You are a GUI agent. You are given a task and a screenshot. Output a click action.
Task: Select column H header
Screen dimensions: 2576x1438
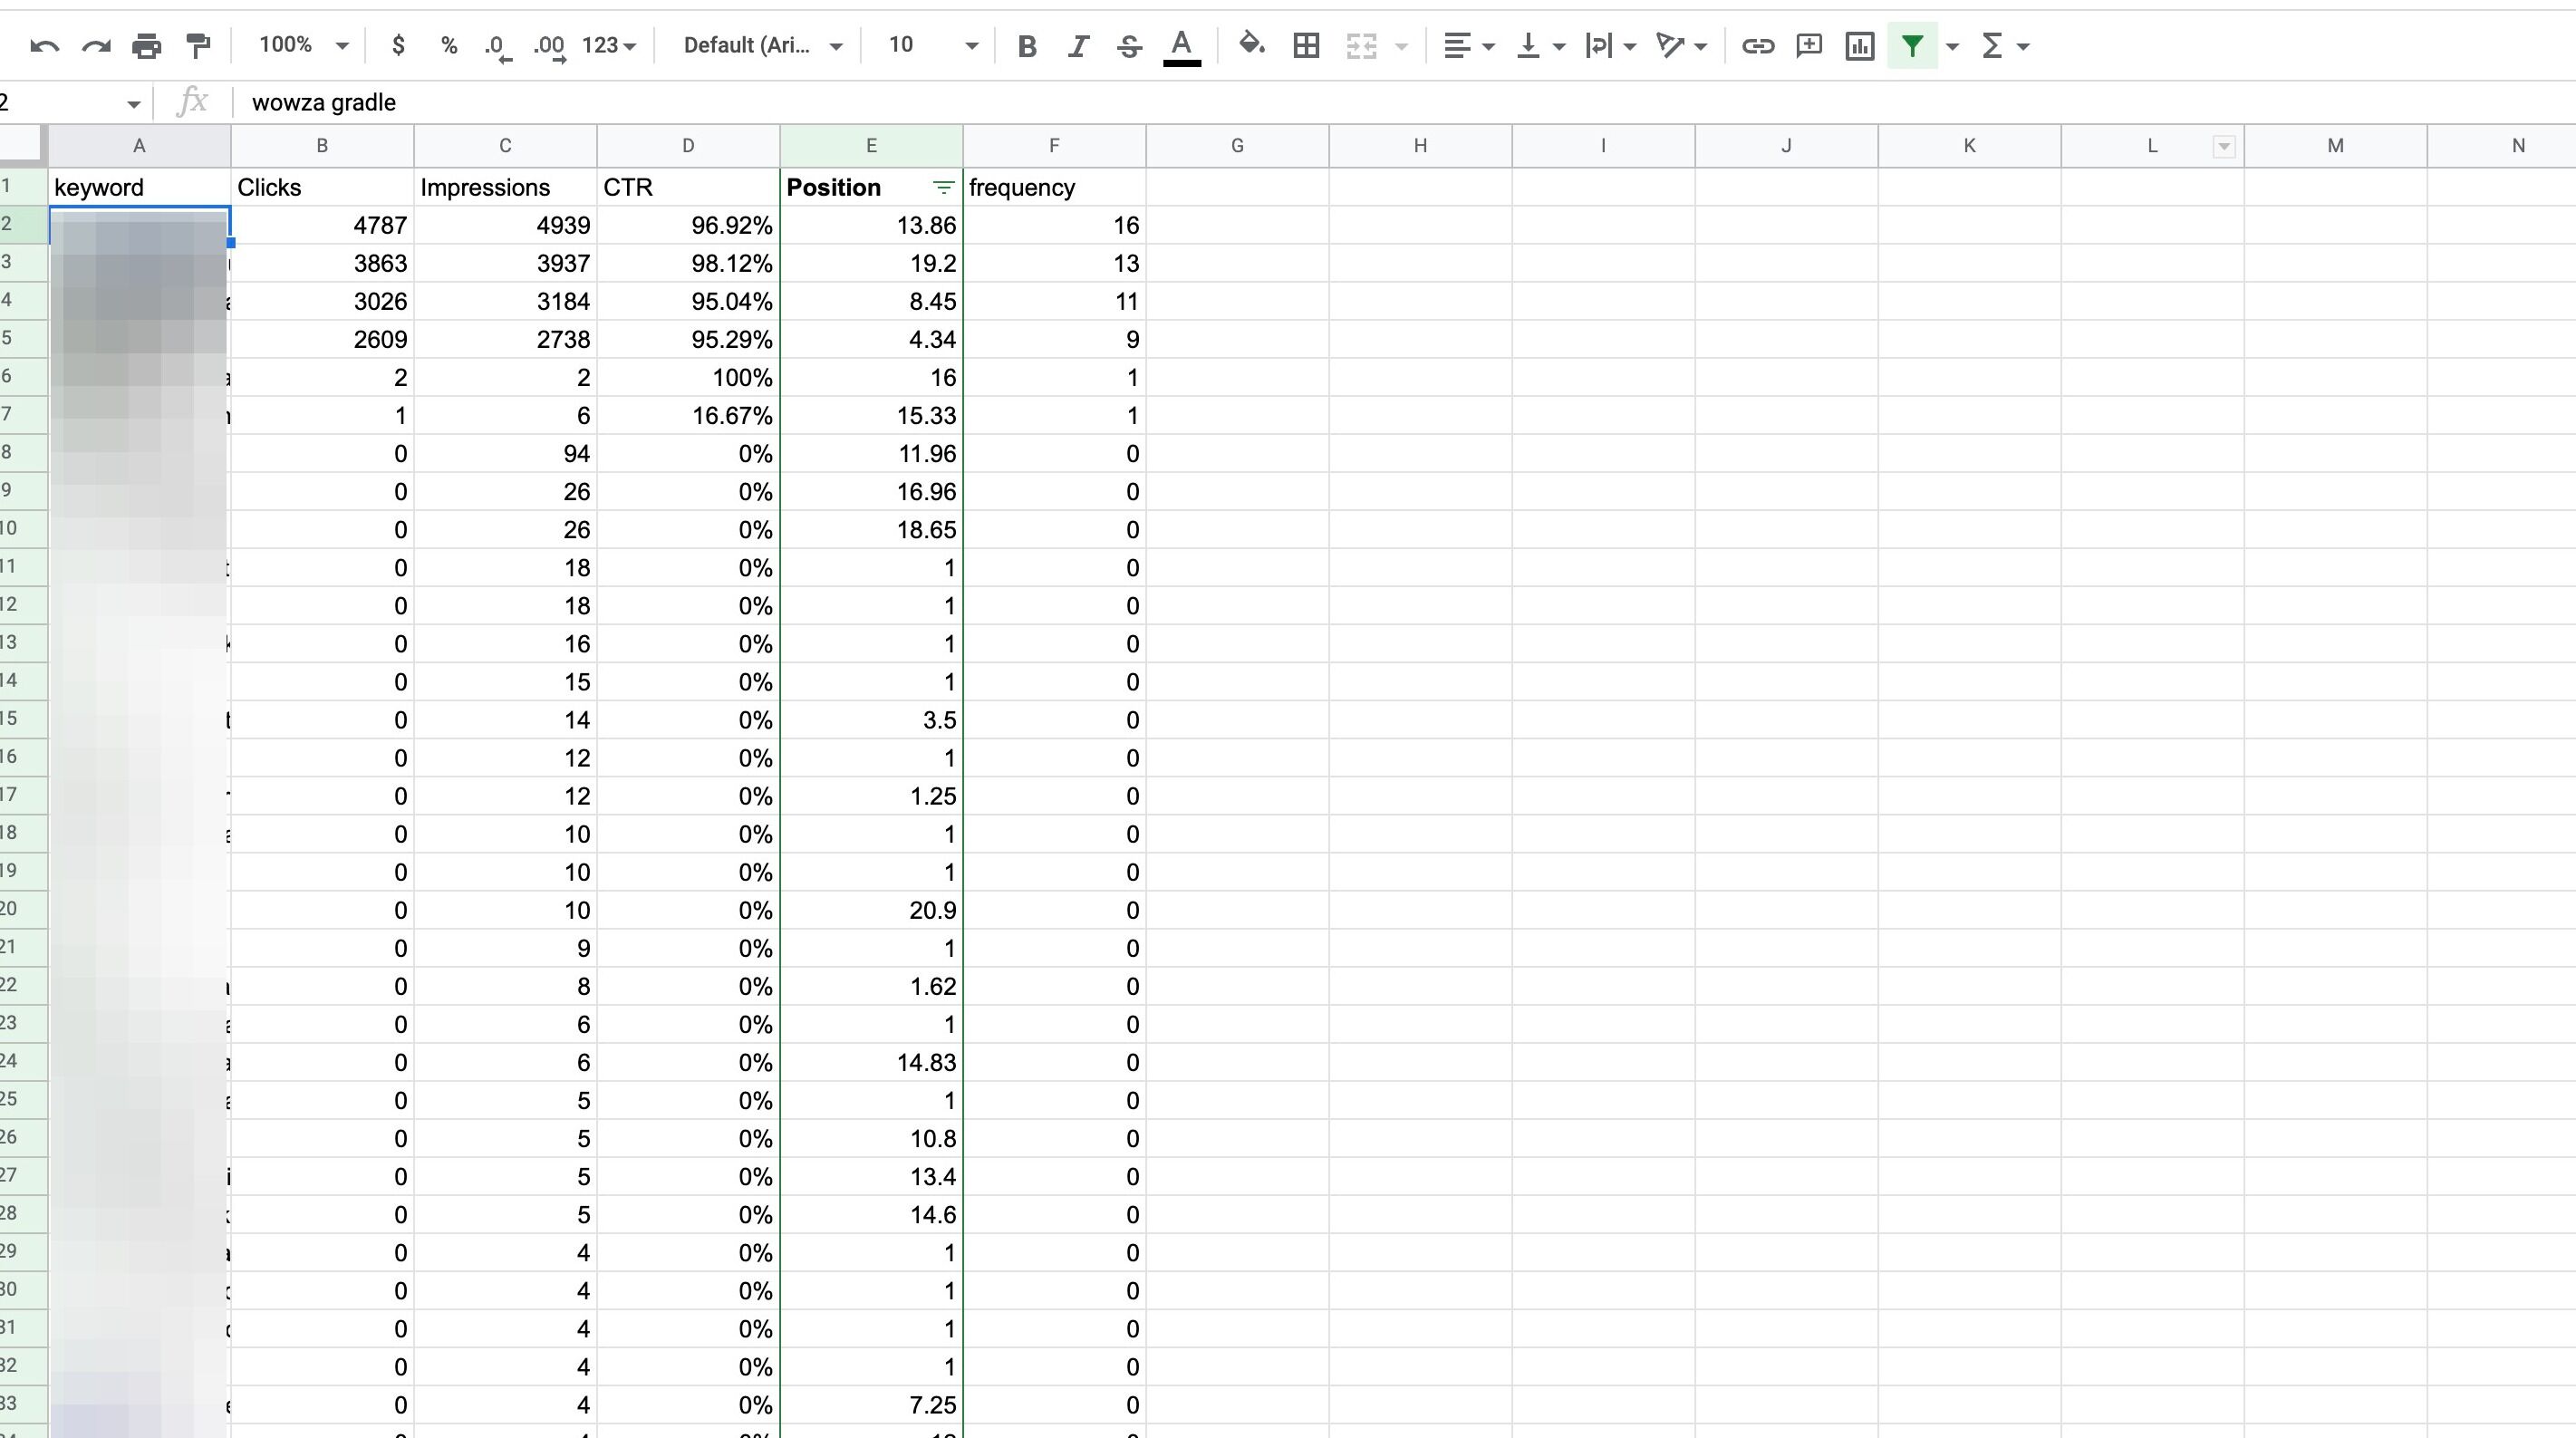pos(1420,146)
